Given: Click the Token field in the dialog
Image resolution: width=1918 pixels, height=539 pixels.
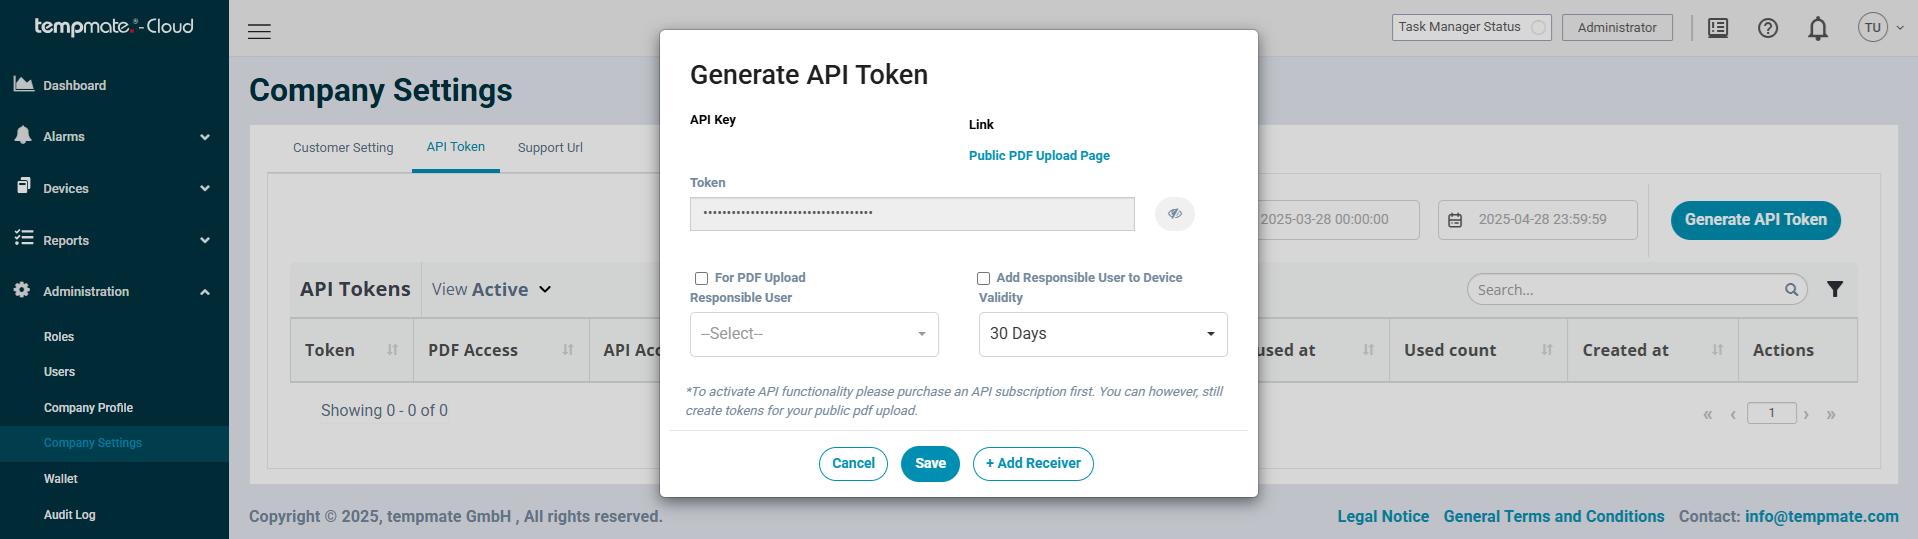Looking at the screenshot, I should coord(912,214).
